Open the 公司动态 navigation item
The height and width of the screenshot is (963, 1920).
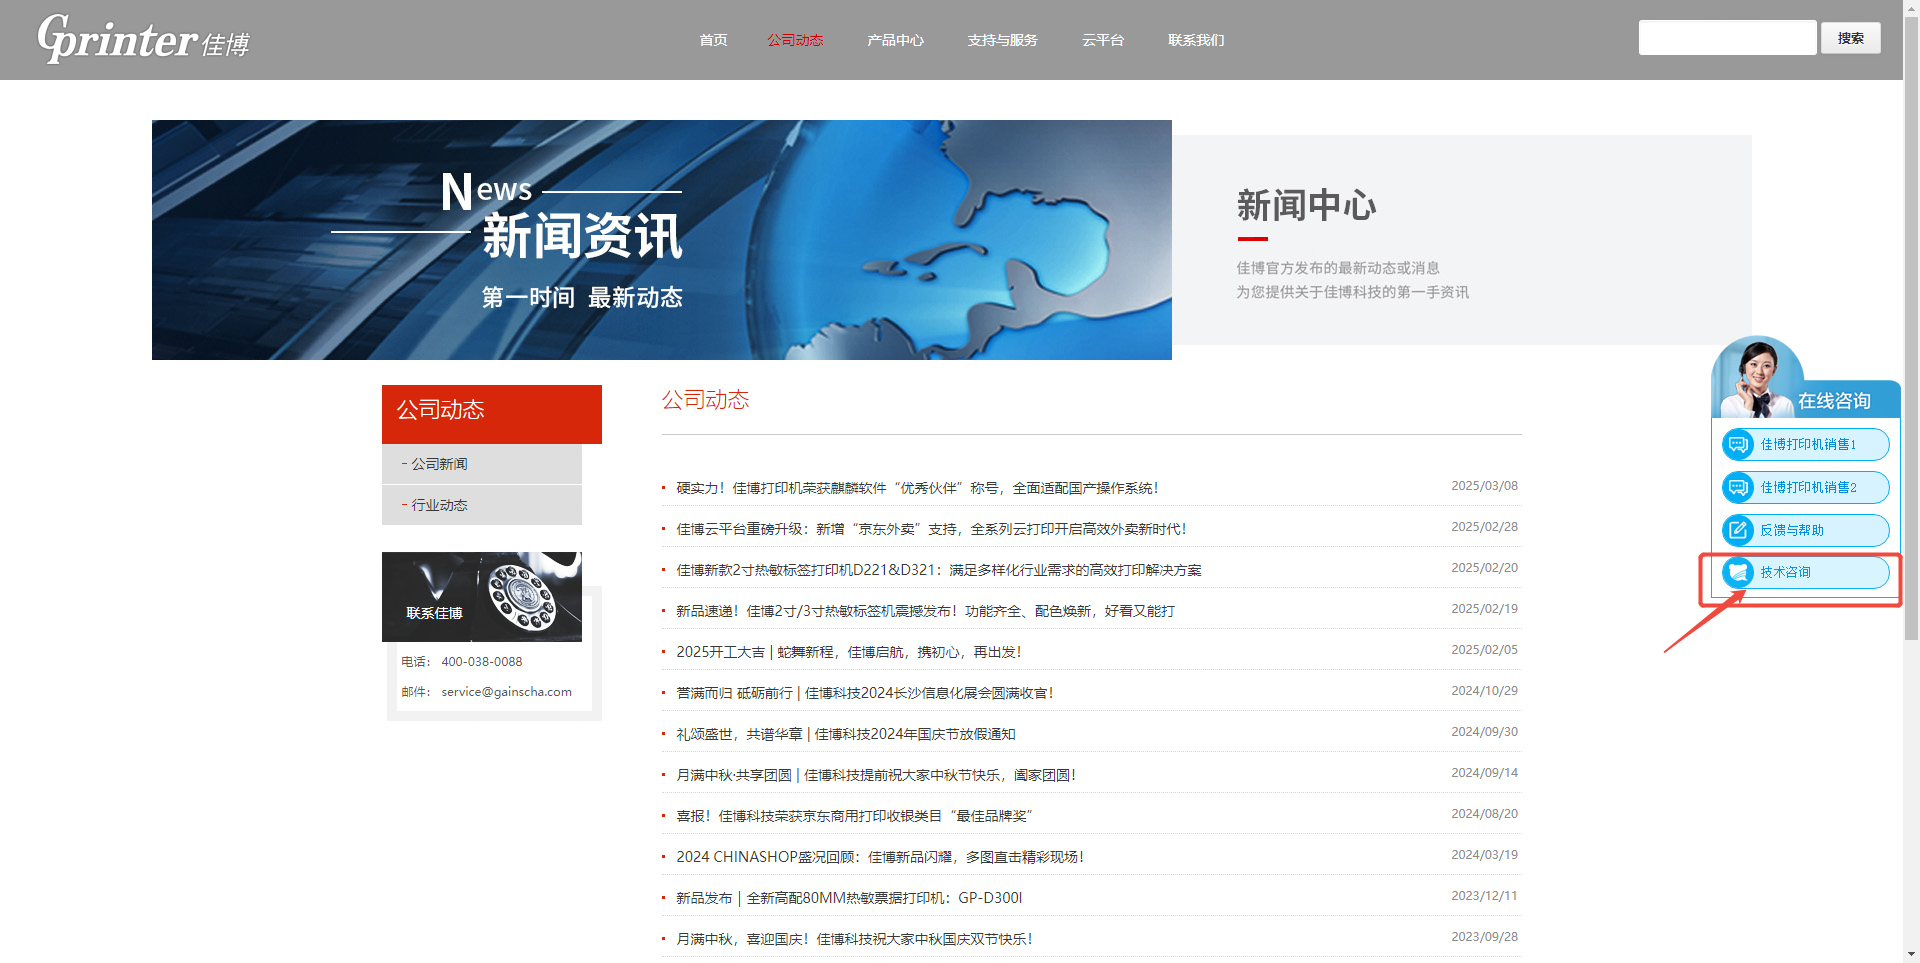point(795,40)
